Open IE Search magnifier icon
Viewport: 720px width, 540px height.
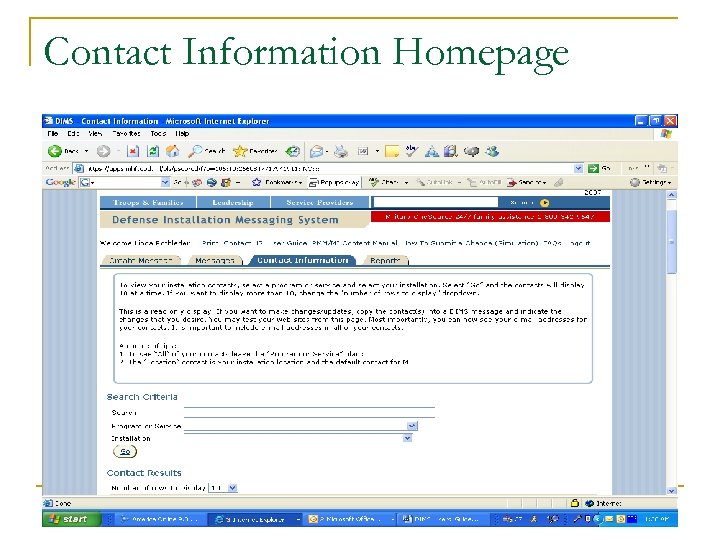[196, 151]
